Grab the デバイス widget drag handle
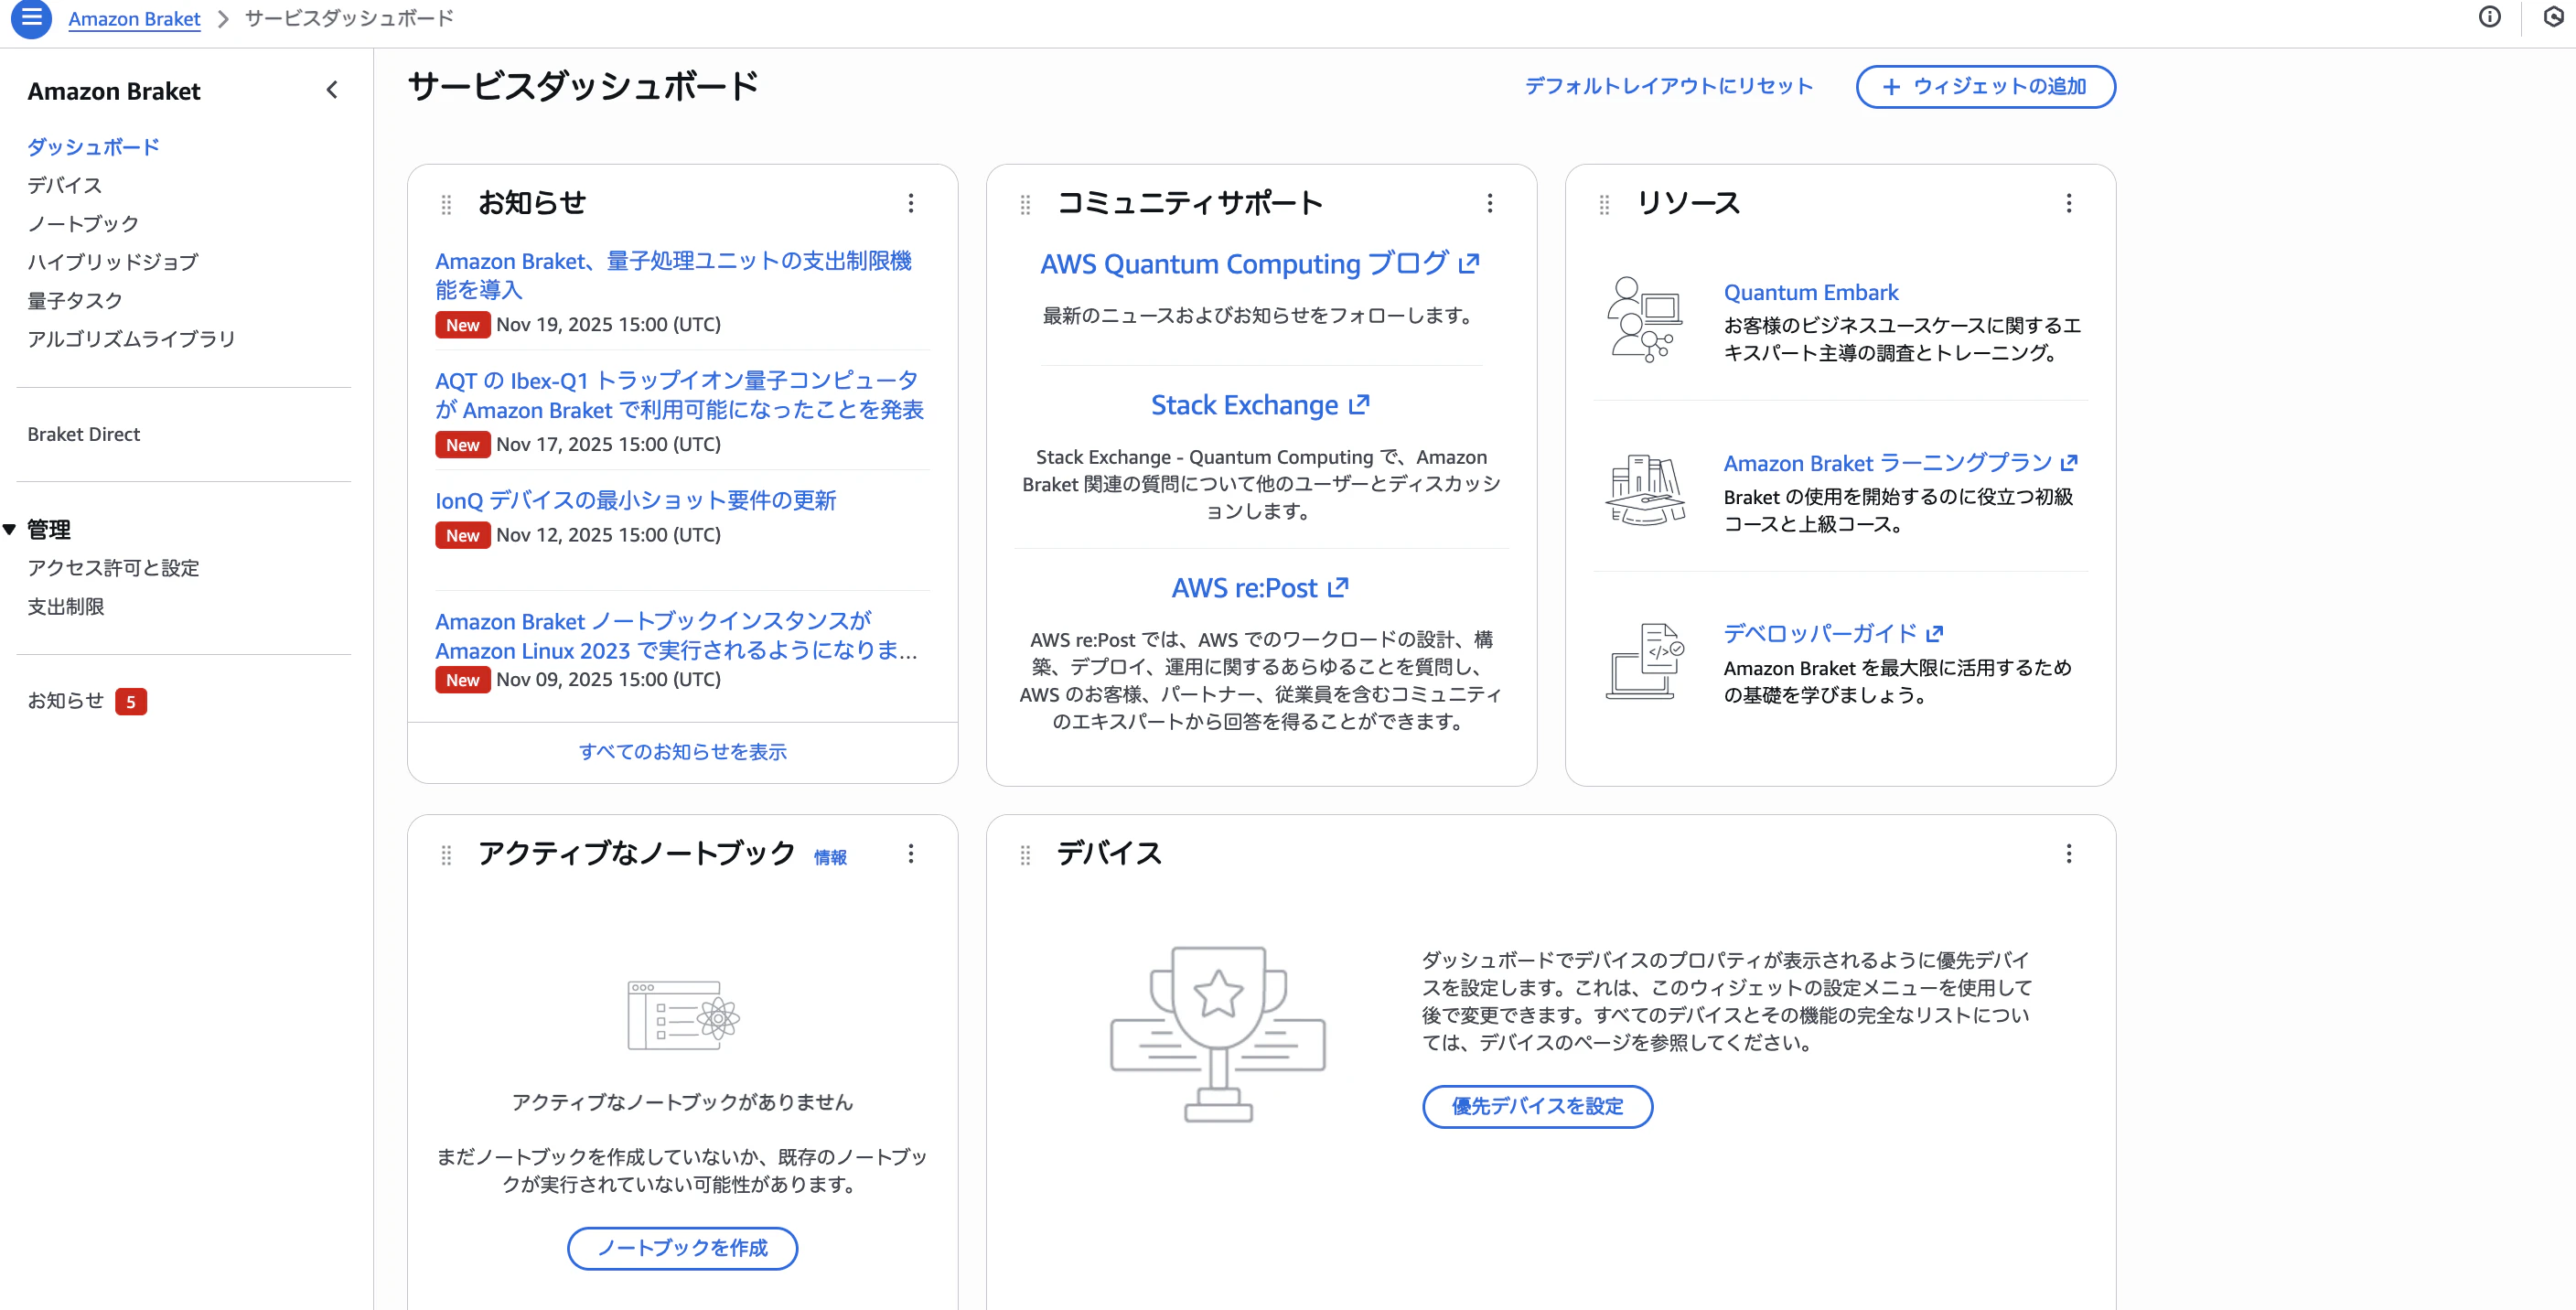2576x1310 pixels. click(1025, 855)
